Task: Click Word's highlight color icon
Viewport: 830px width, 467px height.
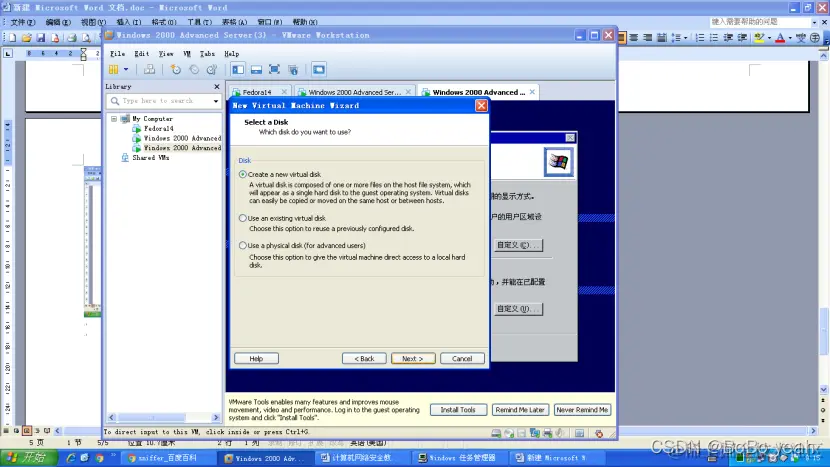Action: click(x=760, y=38)
